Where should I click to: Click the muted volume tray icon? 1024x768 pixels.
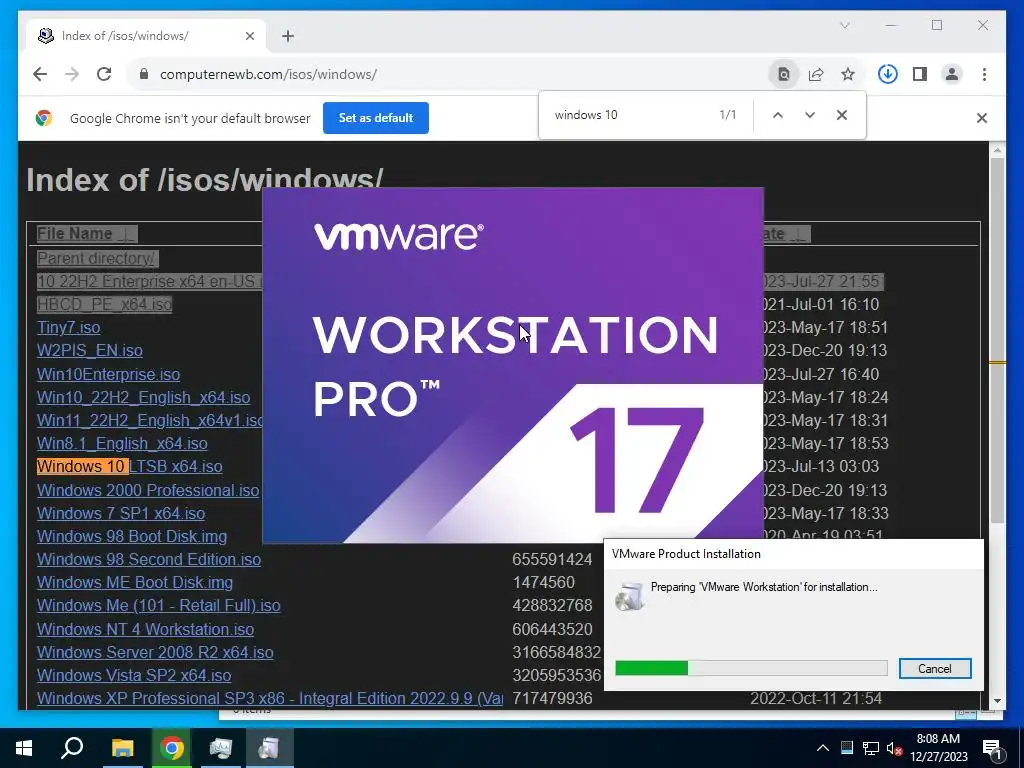pos(895,748)
